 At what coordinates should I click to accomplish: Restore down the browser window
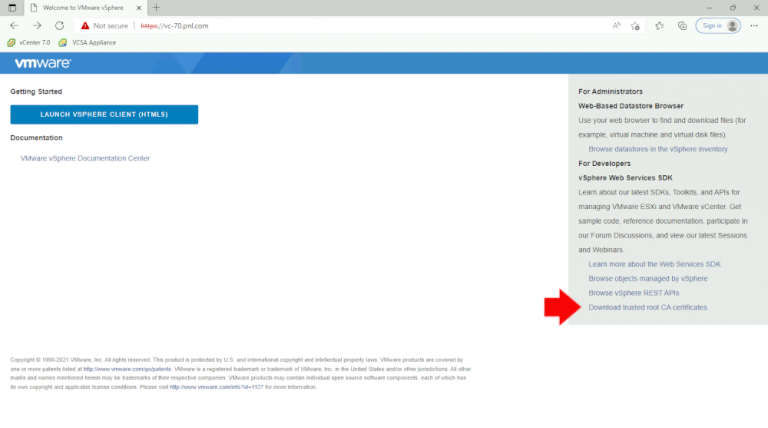coord(733,8)
